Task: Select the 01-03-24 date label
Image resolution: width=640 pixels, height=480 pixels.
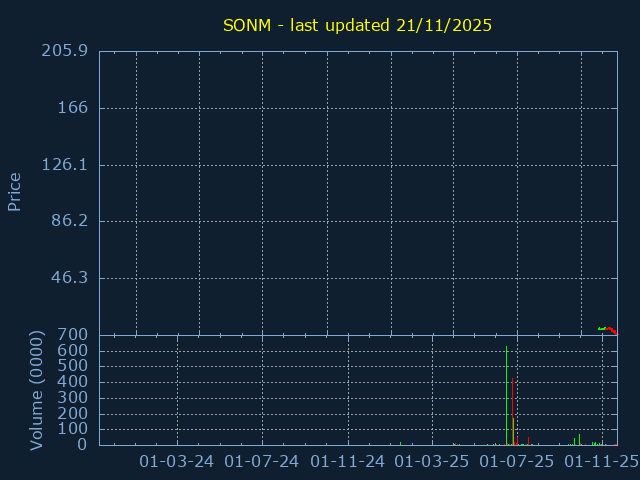Action: point(177,461)
